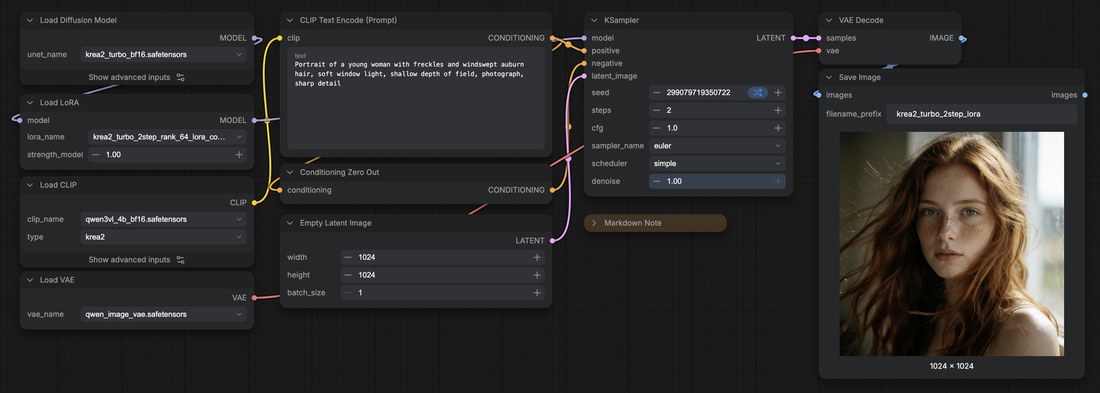Click the clip input port on CLIP Text Encode
Viewport: 1100px width, 393px height.
pyautogui.click(x=280, y=38)
